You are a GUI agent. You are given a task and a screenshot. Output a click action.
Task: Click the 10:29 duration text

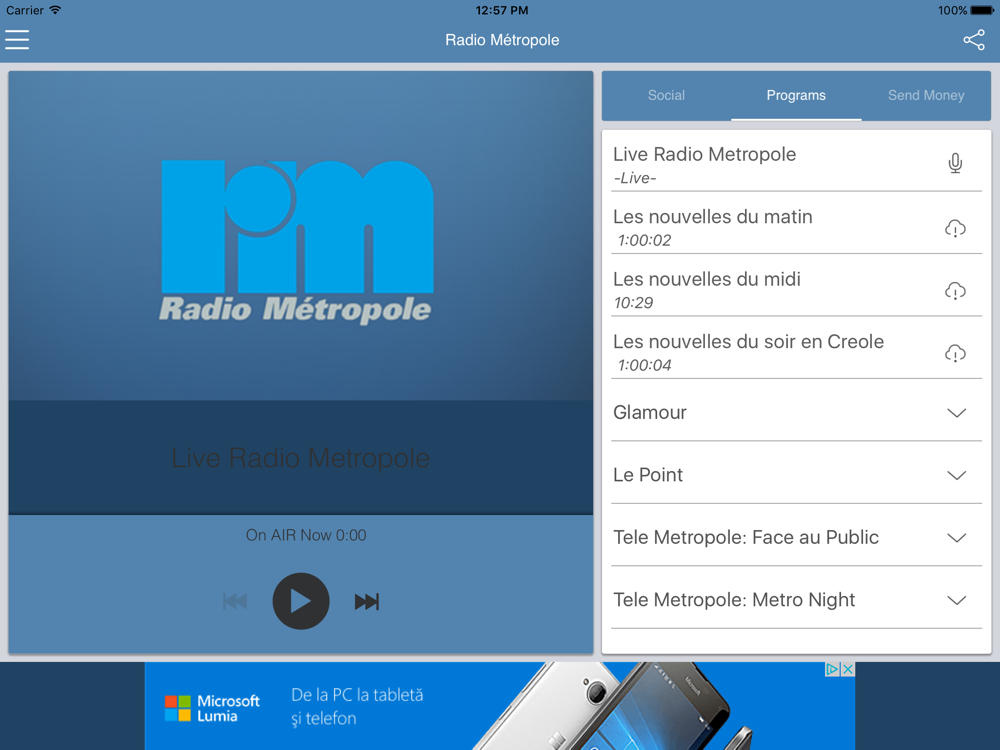click(633, 303)
